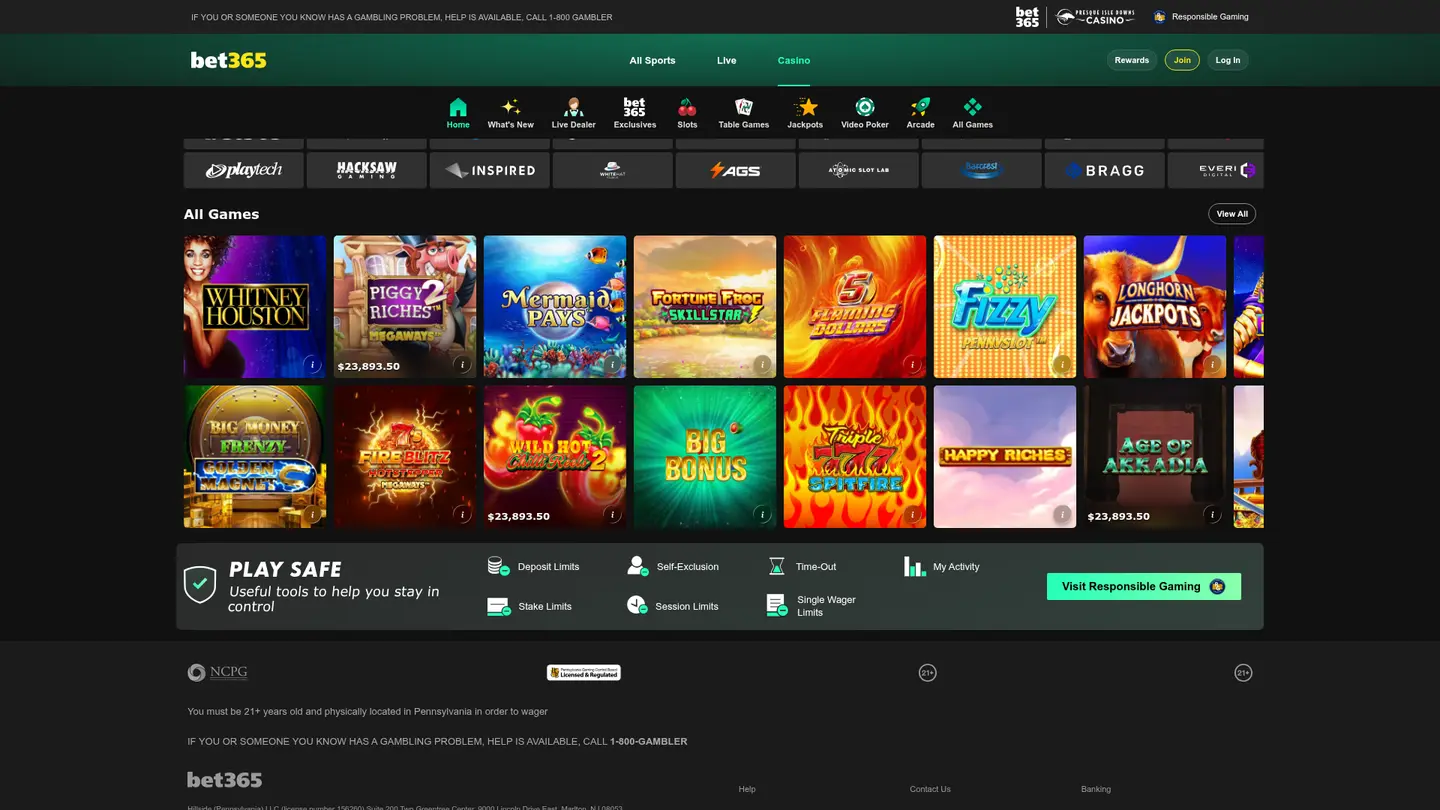Show info for Piggy Riches 2 Megaways

(462, 365)
